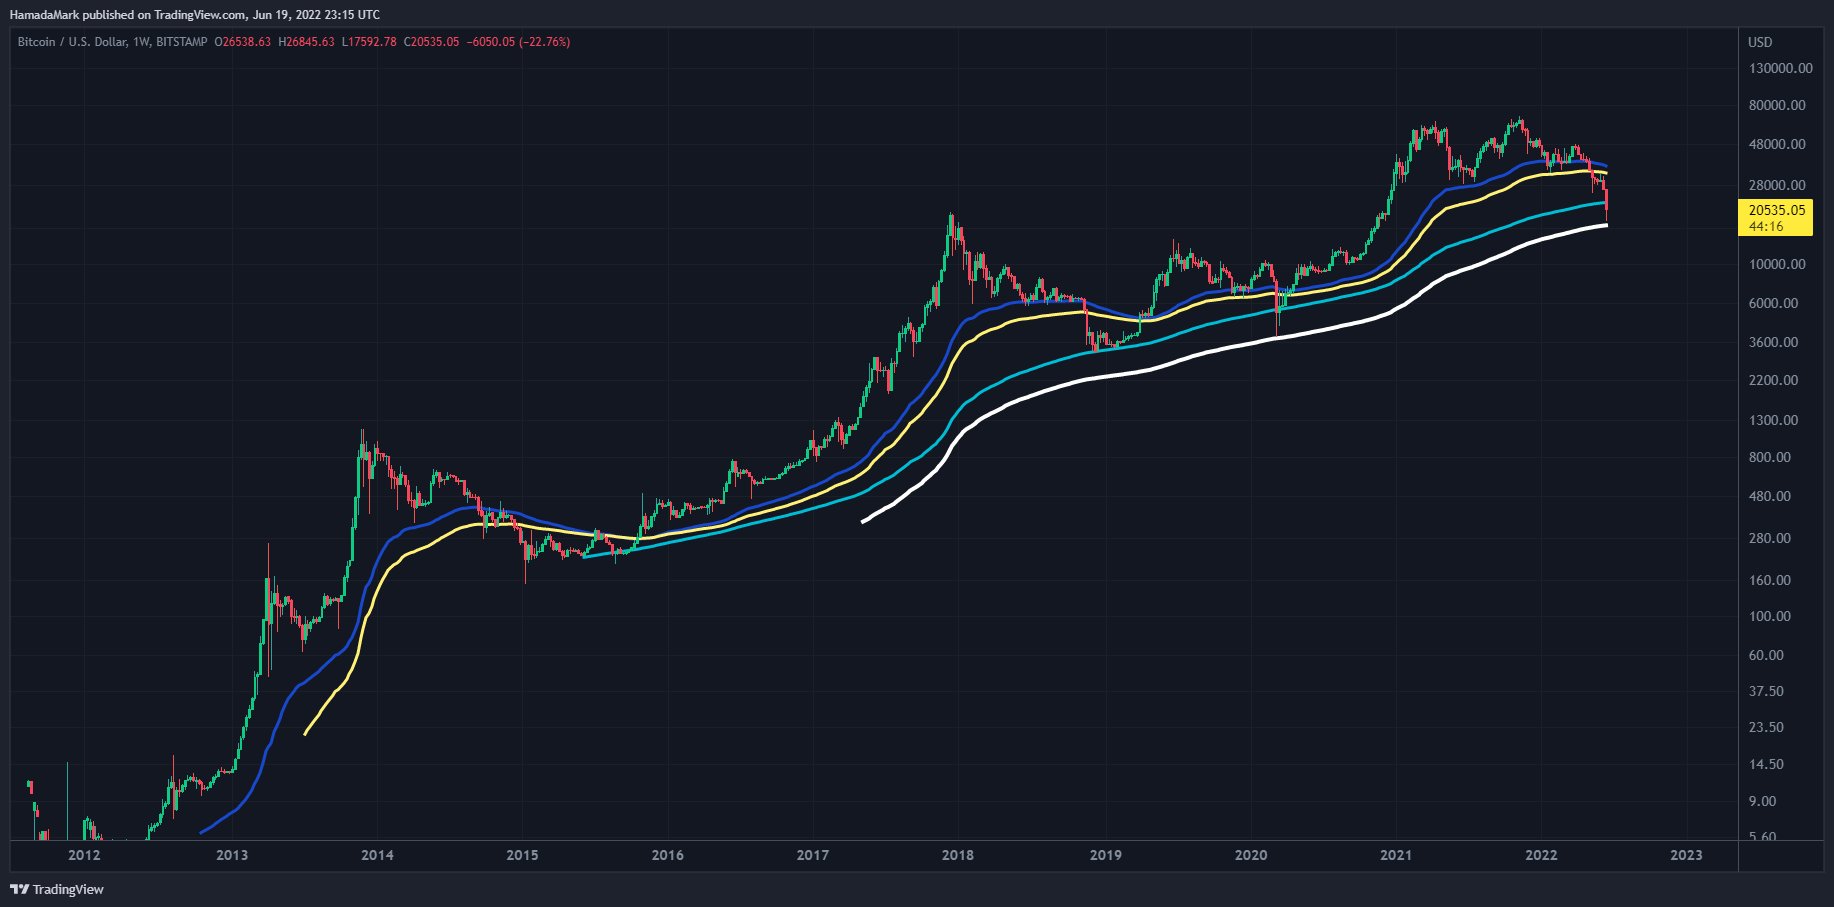1834x907 pixels.
Task: Click the 60.00 price axis label
Action: point(1767,655)
